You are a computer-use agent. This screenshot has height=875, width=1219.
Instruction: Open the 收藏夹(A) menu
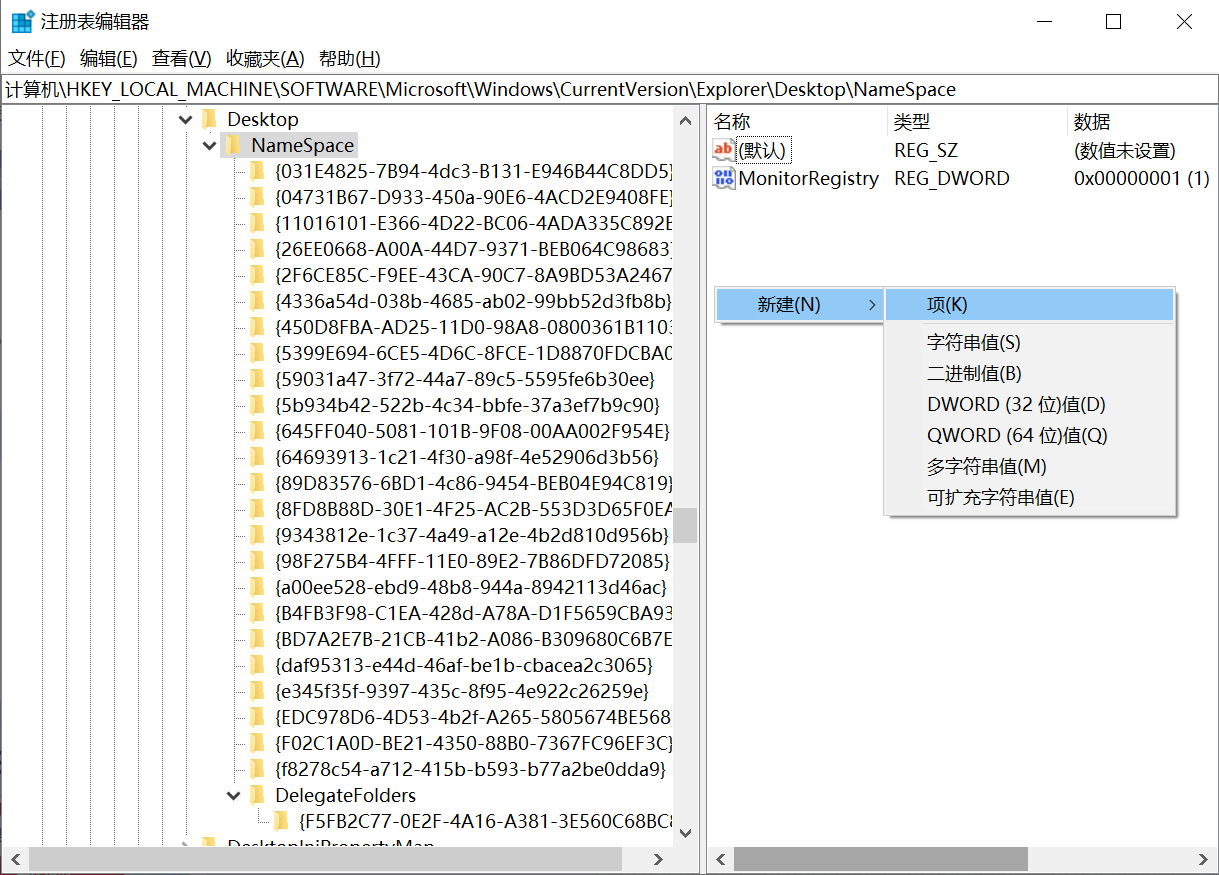tap(265, 59)
